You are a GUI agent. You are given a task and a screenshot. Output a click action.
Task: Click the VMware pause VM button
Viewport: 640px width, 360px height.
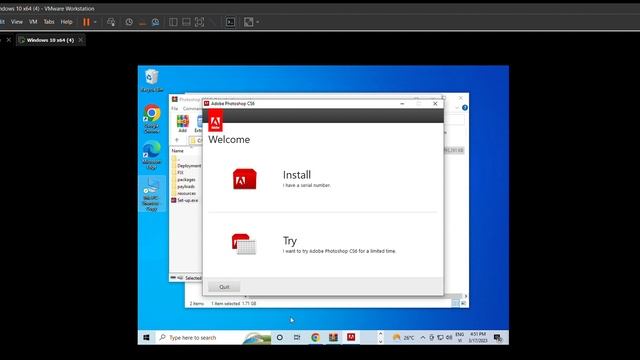[x=86, y=22]
